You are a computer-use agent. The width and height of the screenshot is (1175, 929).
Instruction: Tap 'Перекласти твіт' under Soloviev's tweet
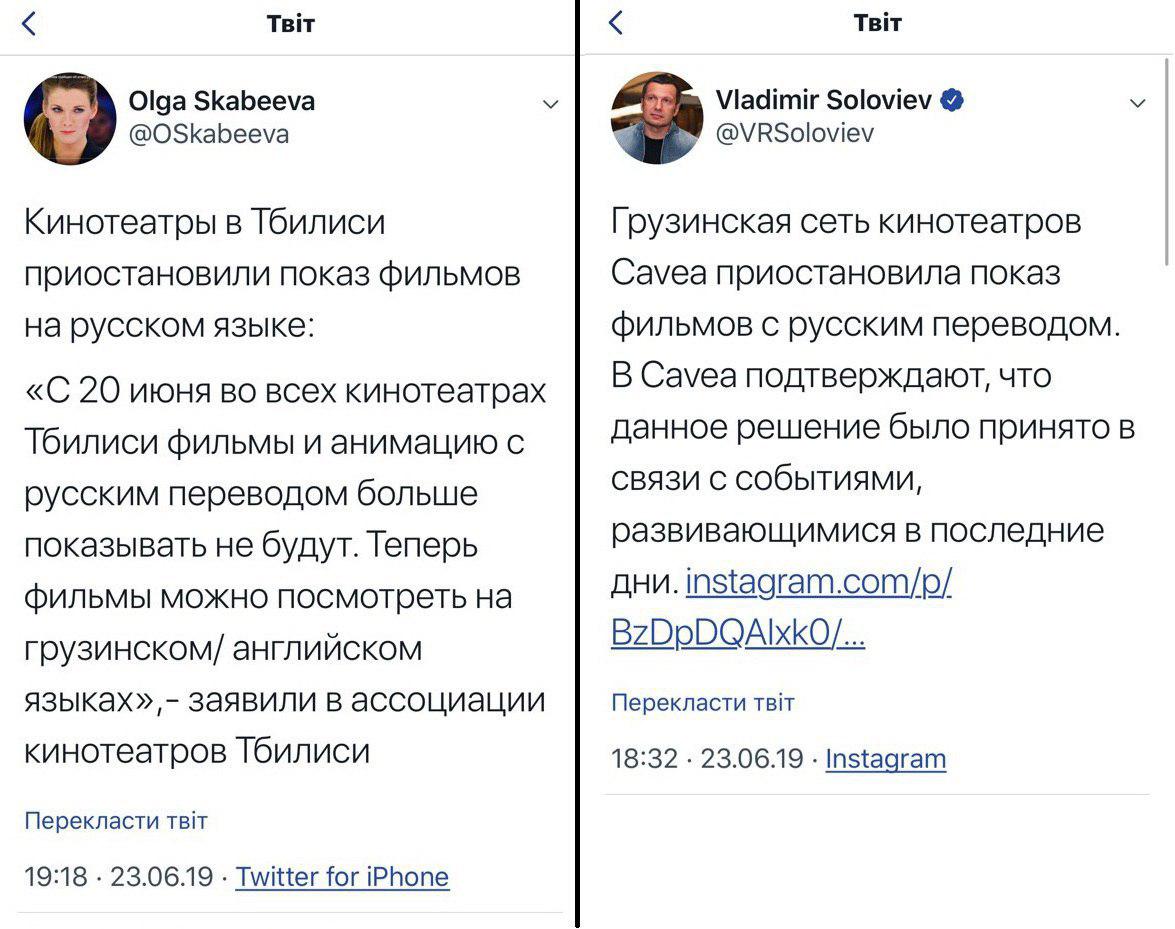pyautogui.click(x=702, y=702)
